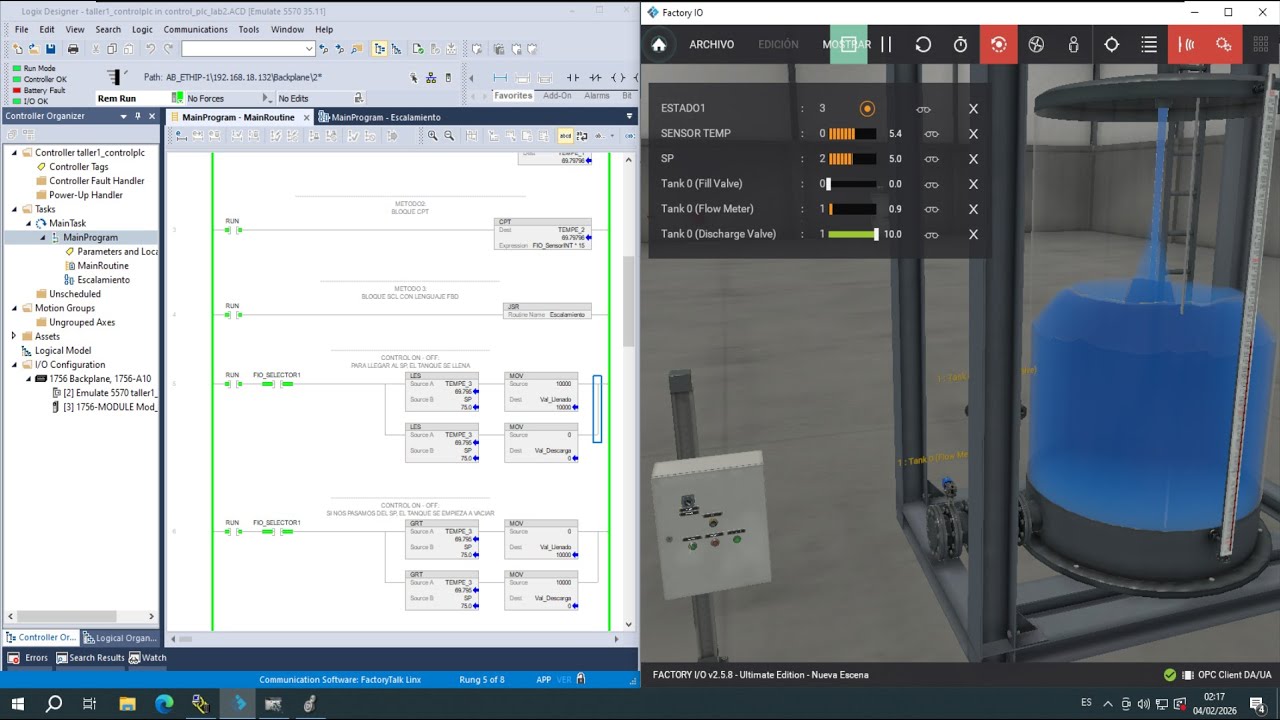Click the camera target crosshair icon
The image size is (1280, 720).
1111,44
